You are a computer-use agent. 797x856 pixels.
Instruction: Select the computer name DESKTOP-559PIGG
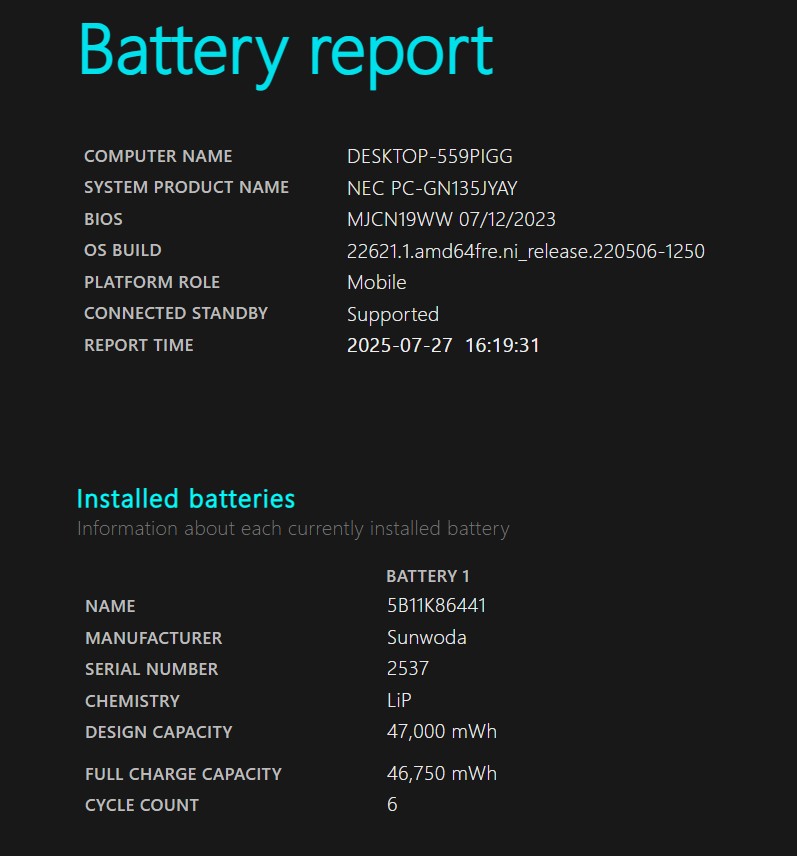(430, 157)
